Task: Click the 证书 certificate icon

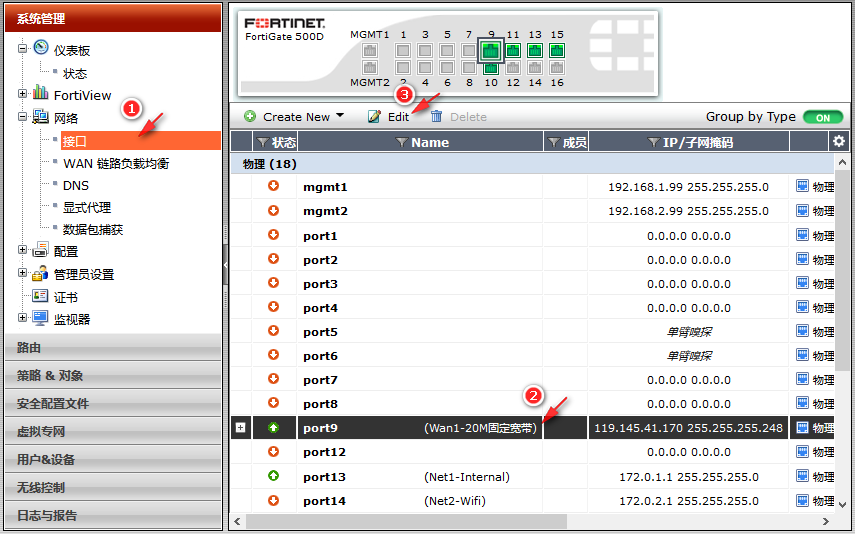Action: 40,296
